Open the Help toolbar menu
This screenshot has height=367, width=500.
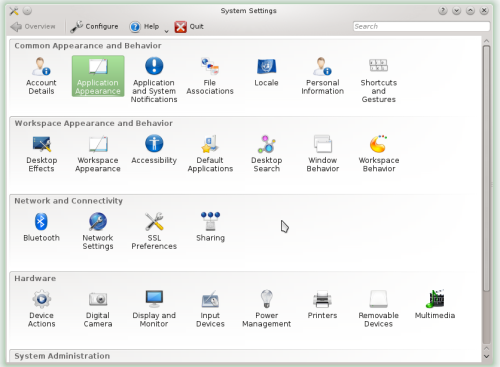[144, 26]
